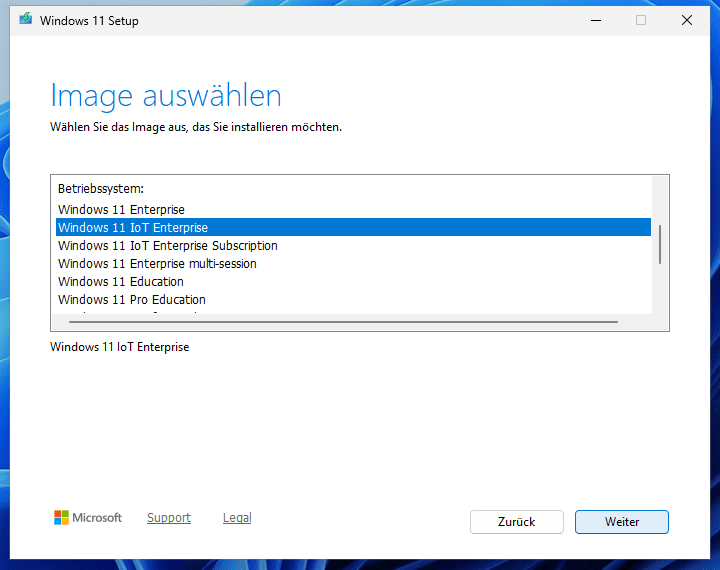Click the vertical scrollbar thumb in image list
Image resolution: width=720 pixels, height=570 pixels.
(x=660, y=244)
